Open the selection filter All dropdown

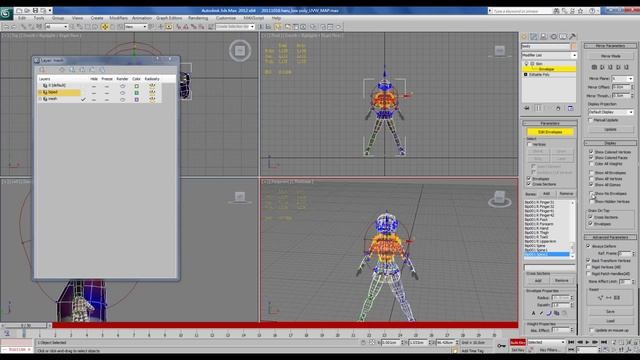tap(57, 27)
